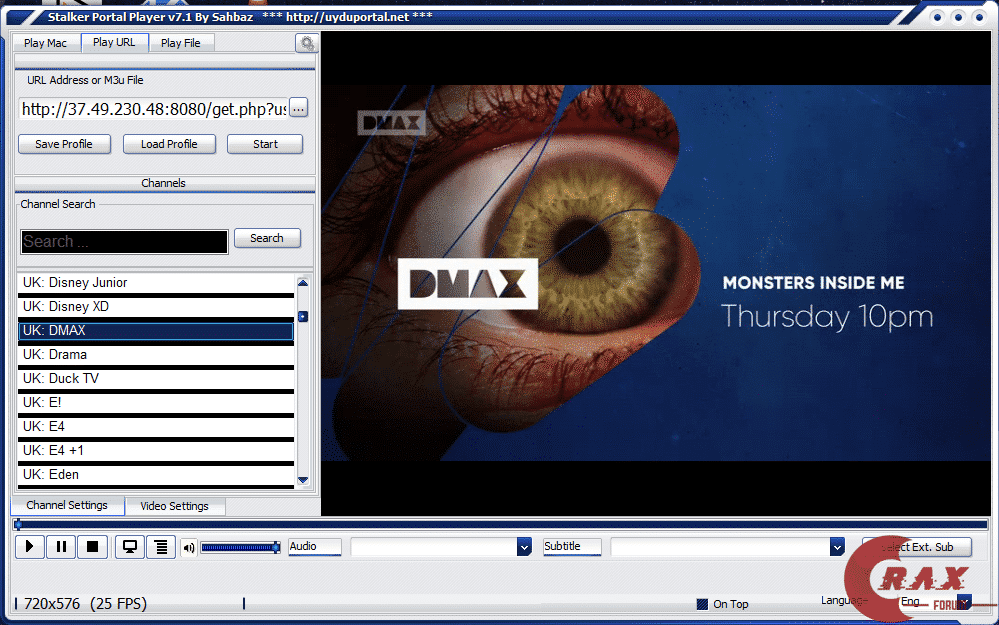Select channel UK: Disney XD
Image resolution: width=999 pixels, height=625 pixels.
pos(156,307)
